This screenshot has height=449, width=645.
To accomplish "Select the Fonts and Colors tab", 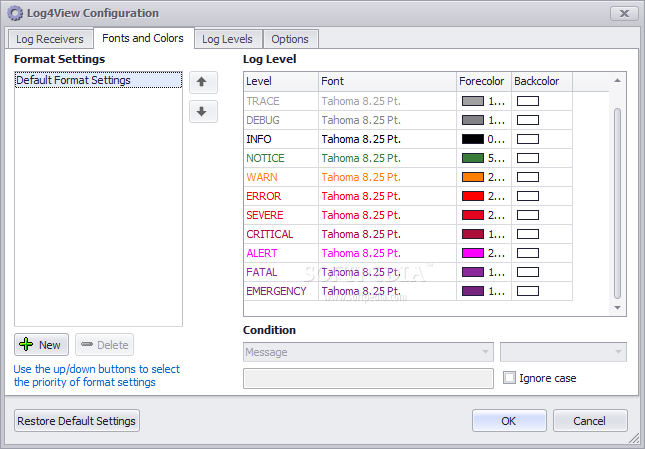I will click(x=143, y=38).
